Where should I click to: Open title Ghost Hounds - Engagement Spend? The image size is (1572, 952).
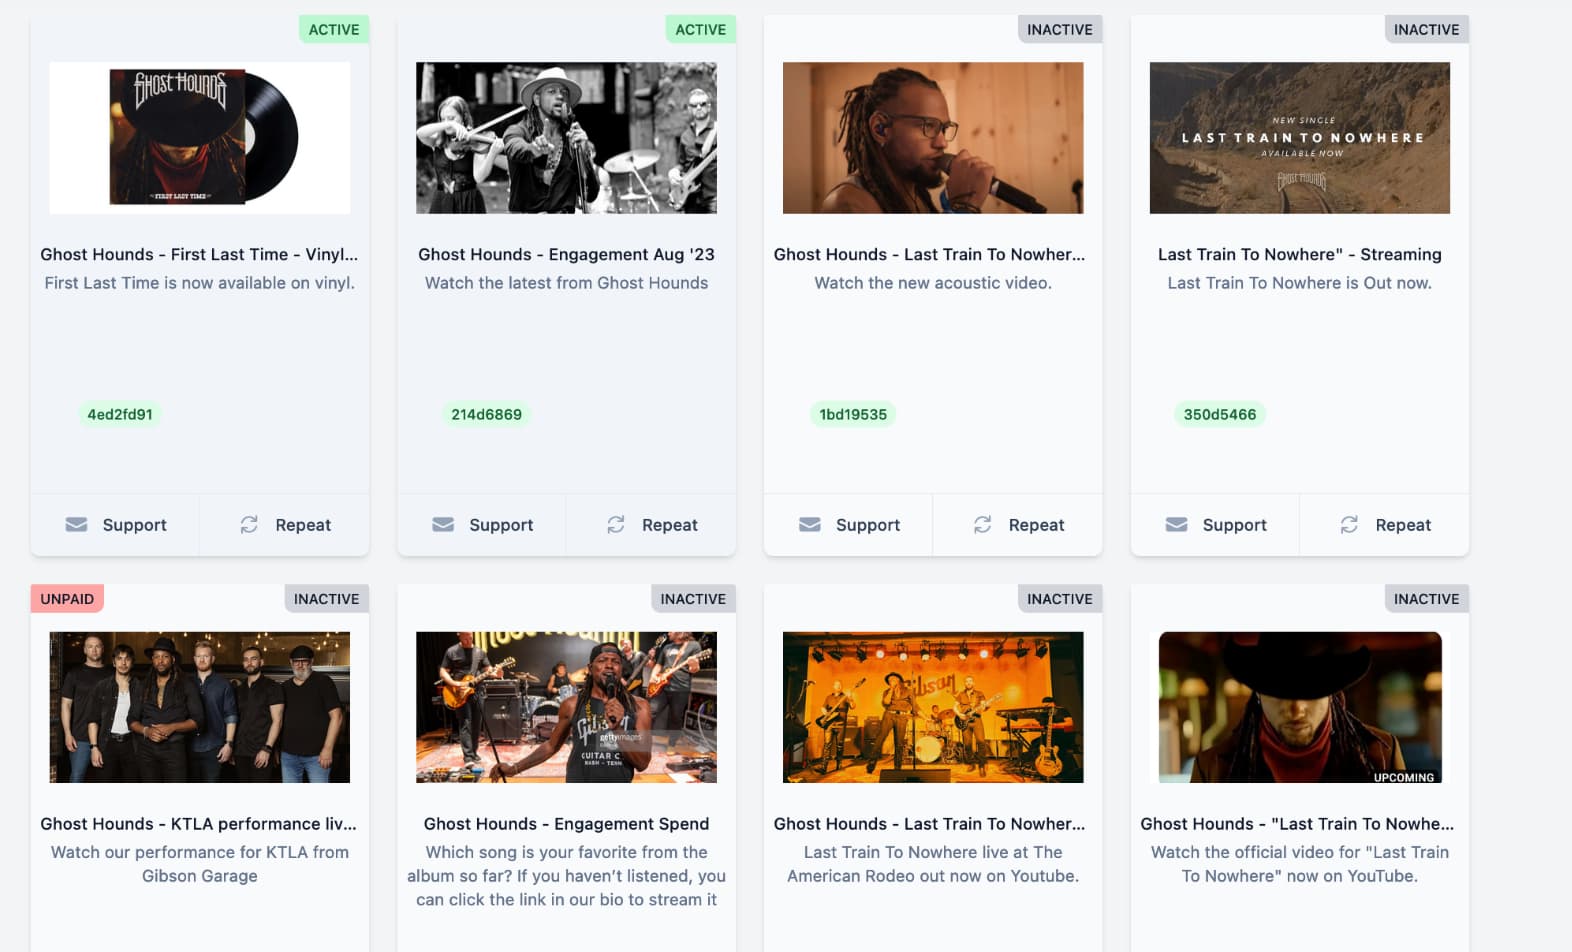pyautogui.click(x=566, y=824)
